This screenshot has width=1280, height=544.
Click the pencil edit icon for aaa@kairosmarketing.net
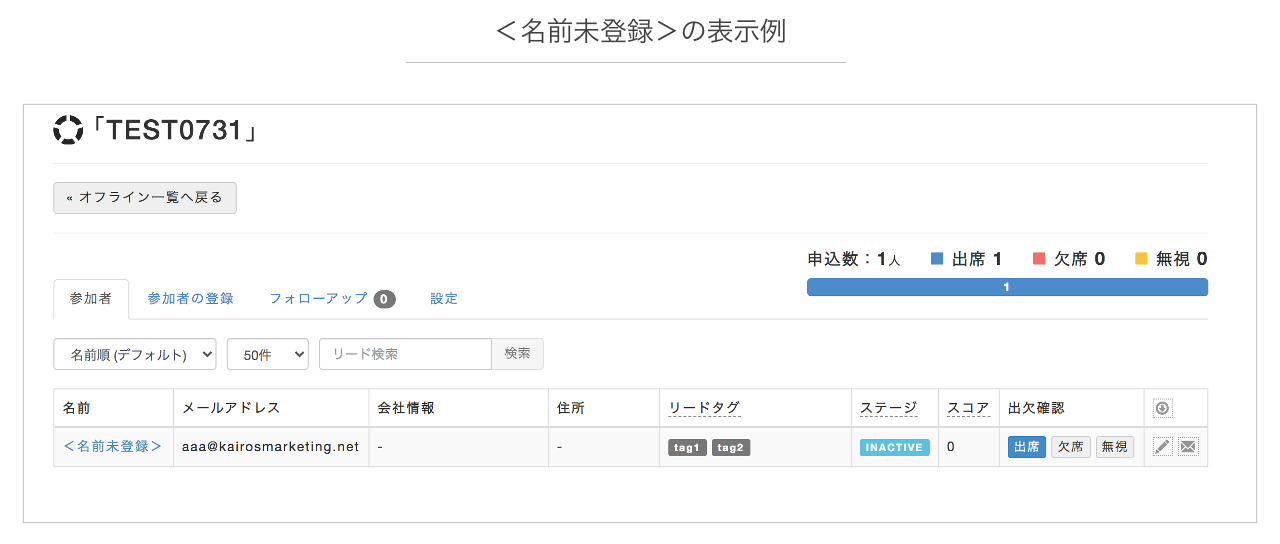tap(1162, 447)
